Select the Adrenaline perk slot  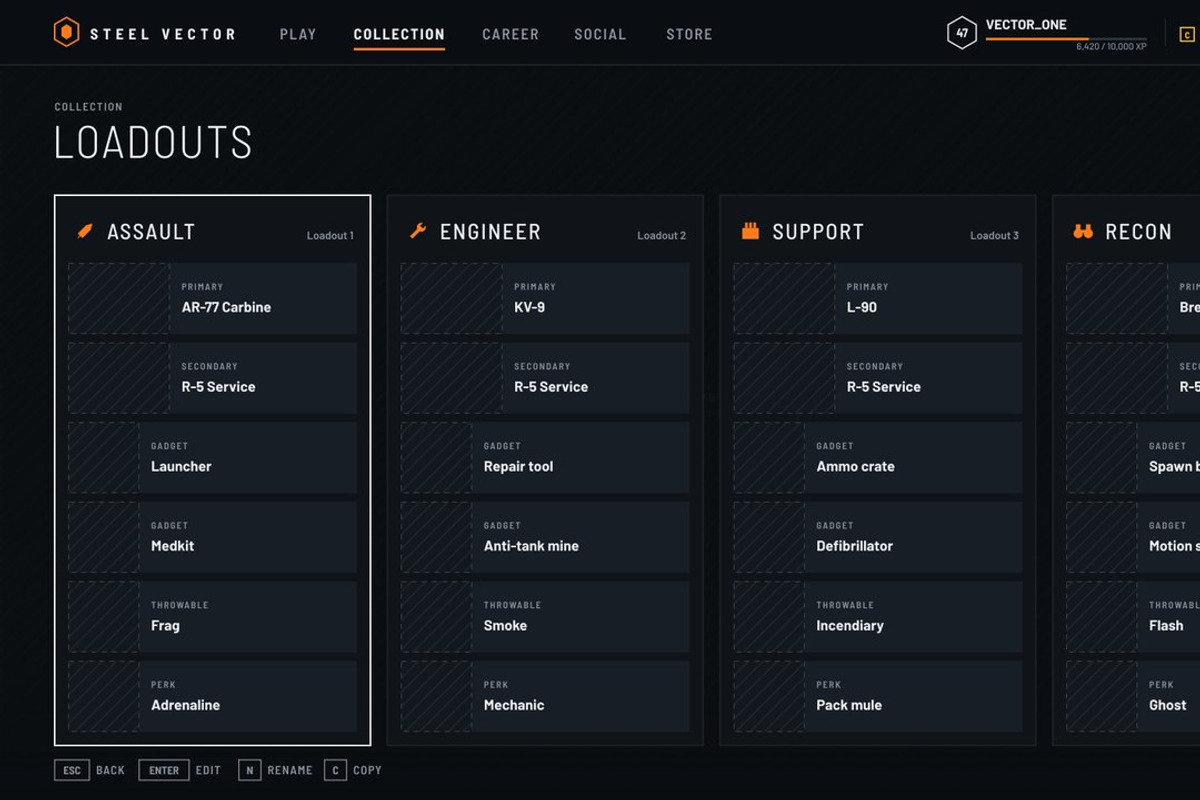[212, 696]
